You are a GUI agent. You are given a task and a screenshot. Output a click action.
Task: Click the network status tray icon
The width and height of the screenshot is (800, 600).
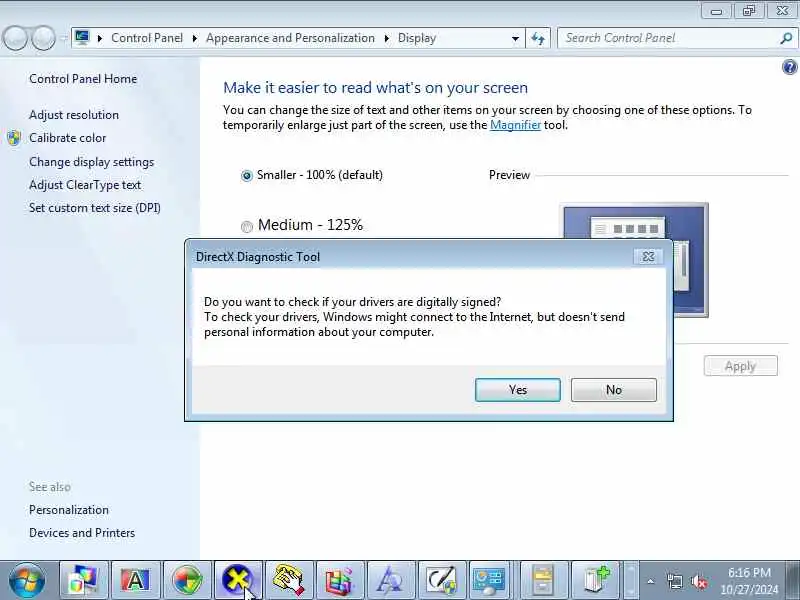point(675,581)
